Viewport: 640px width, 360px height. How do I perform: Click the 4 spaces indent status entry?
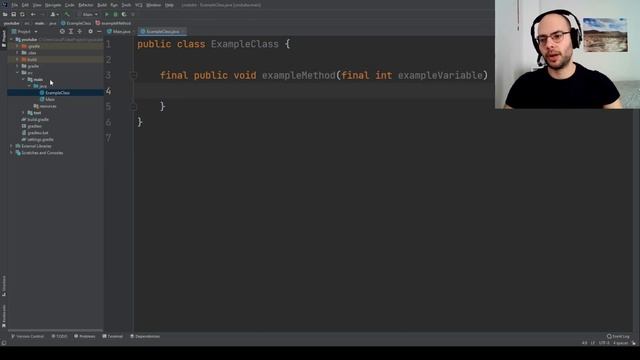(x=620, y=343)
